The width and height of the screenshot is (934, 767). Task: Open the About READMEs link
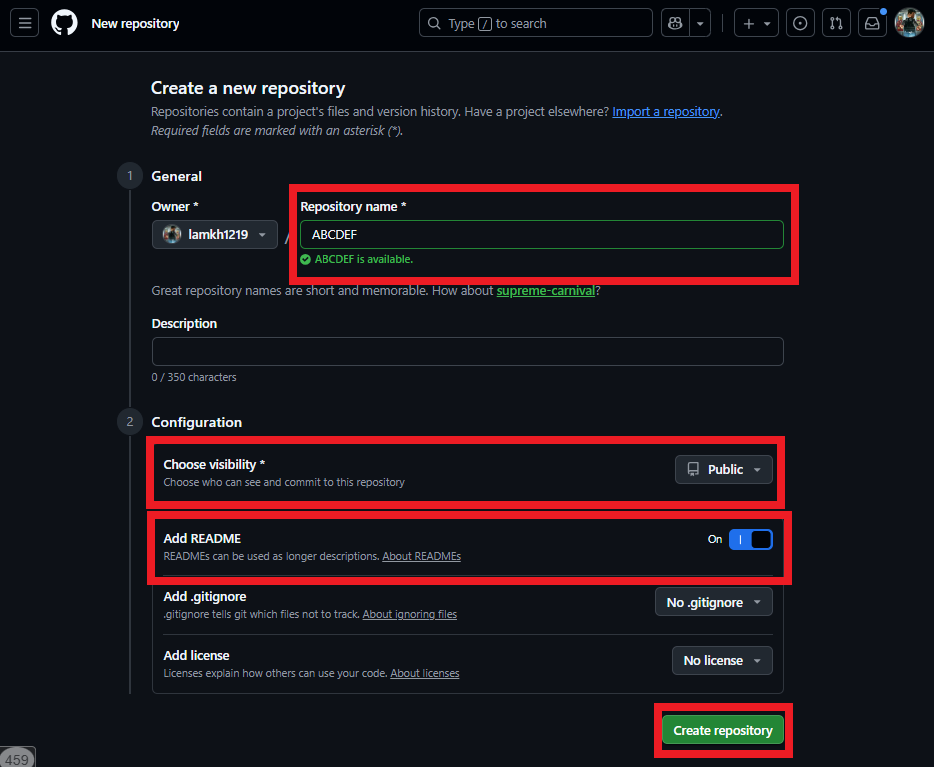click(421, 556)
